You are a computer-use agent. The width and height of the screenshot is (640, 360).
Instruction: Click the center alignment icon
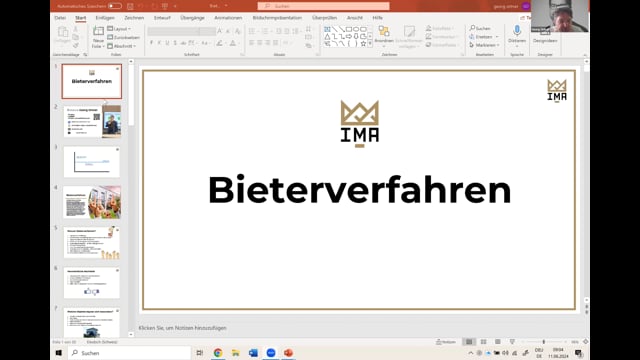(260, 43)
